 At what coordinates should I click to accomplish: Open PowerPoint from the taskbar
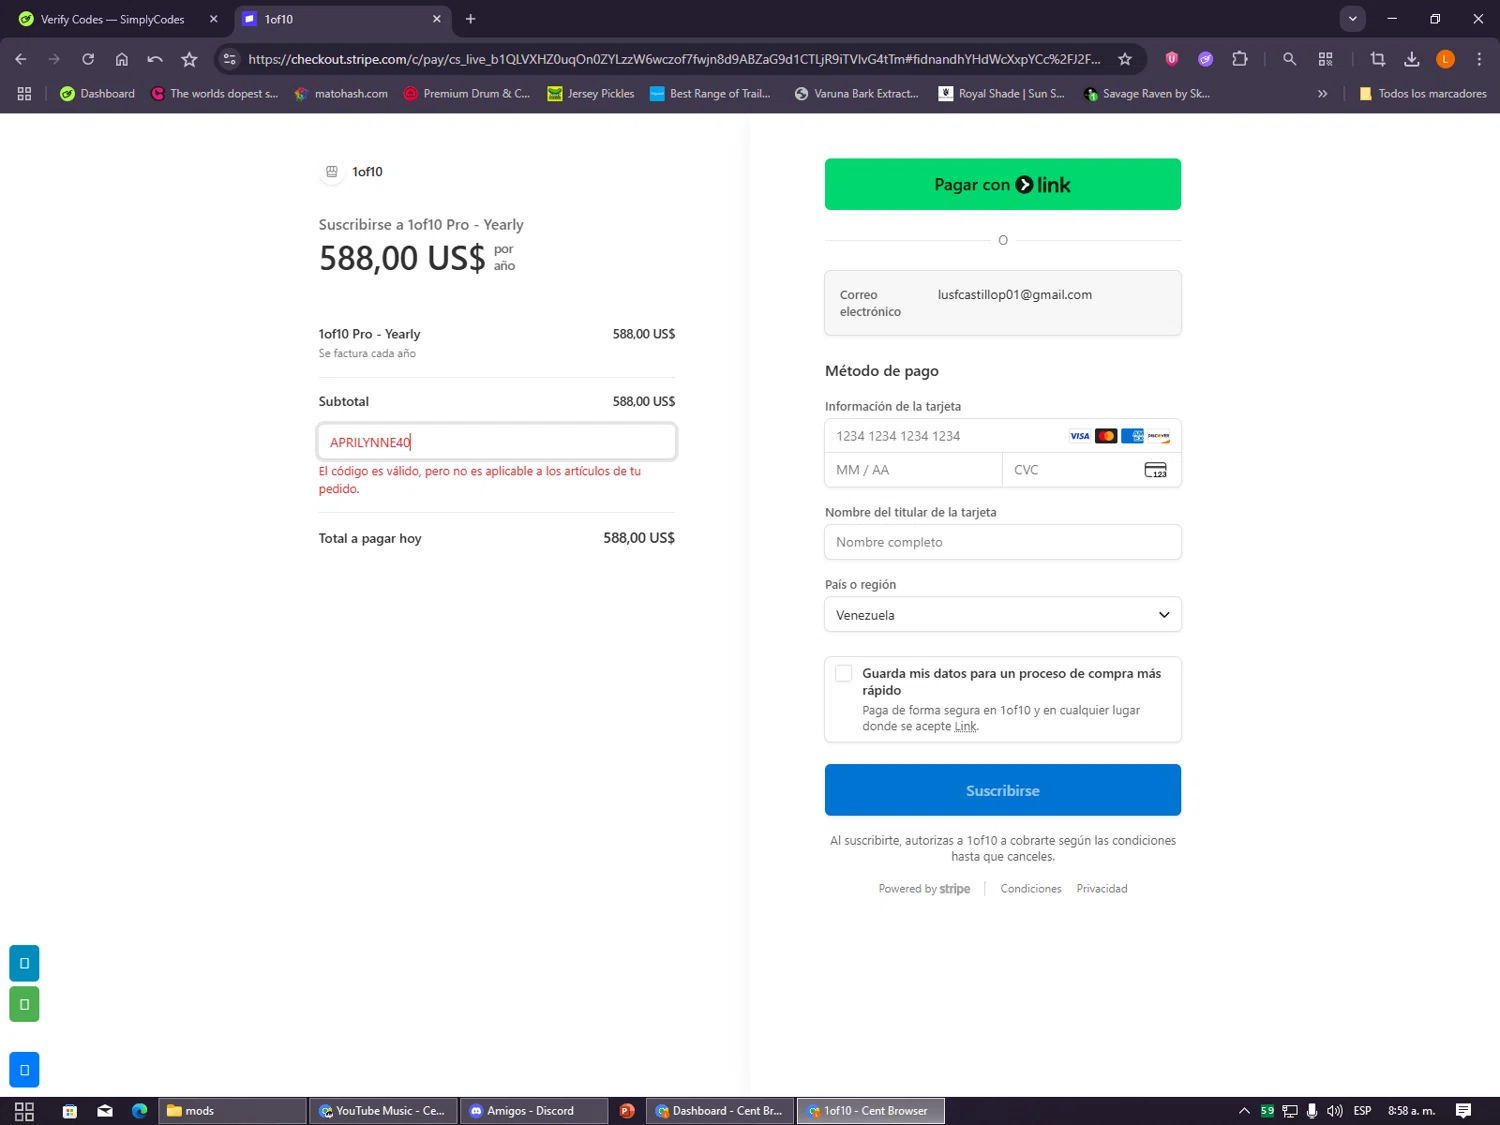(x=627, y=1111)
